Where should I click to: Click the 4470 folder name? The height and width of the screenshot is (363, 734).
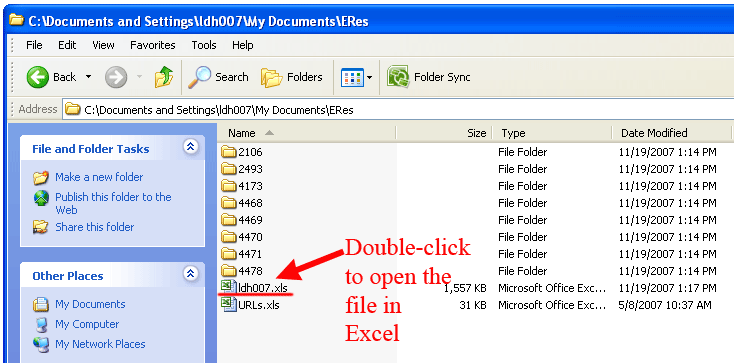click(x=250, y=237)
